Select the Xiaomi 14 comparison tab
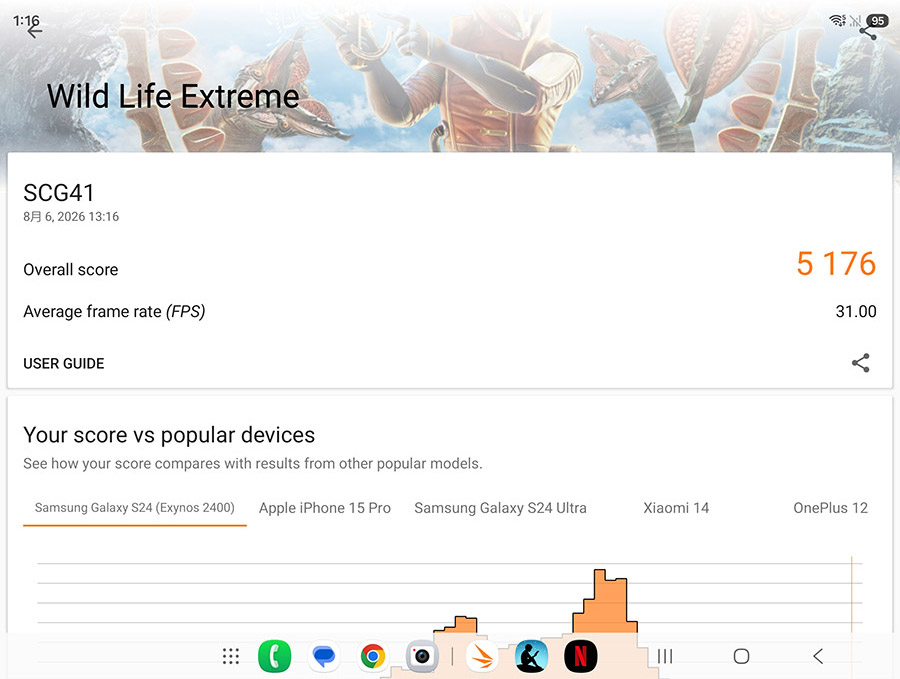The height and width of the screenshot is (679, 900). pos(676,508)
